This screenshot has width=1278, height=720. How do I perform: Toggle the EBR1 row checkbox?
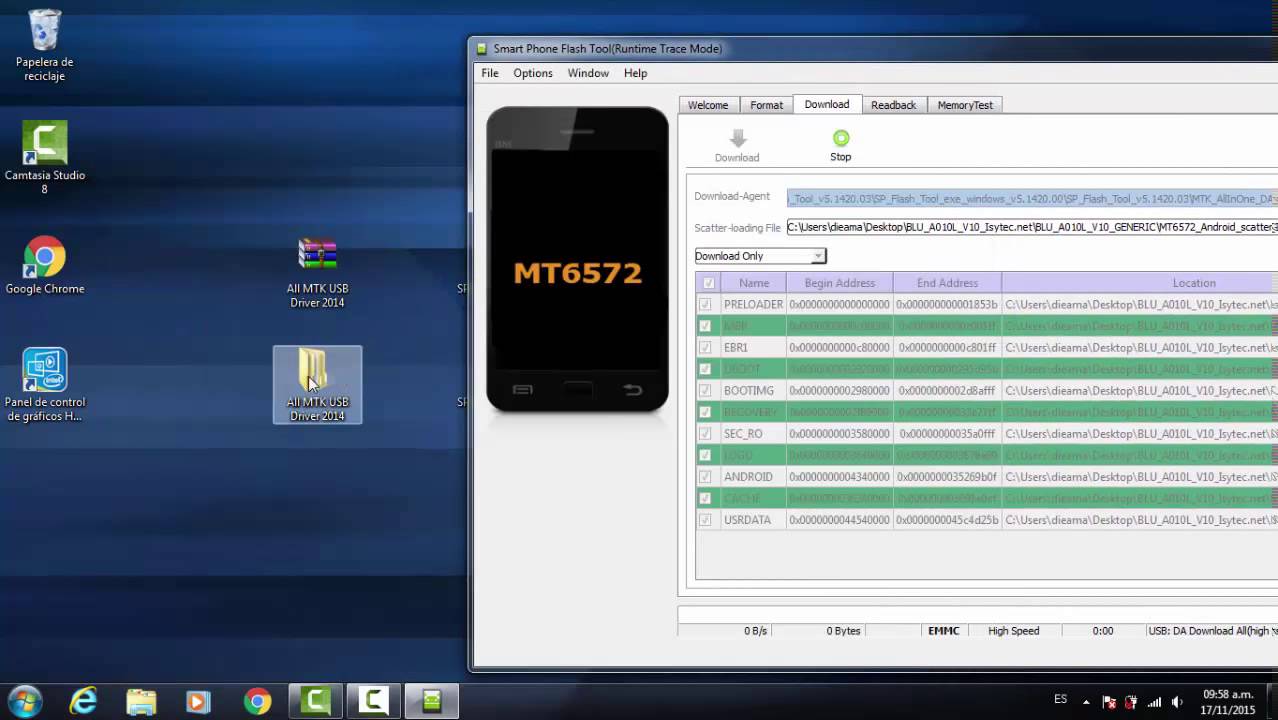(x=706, y=348)
